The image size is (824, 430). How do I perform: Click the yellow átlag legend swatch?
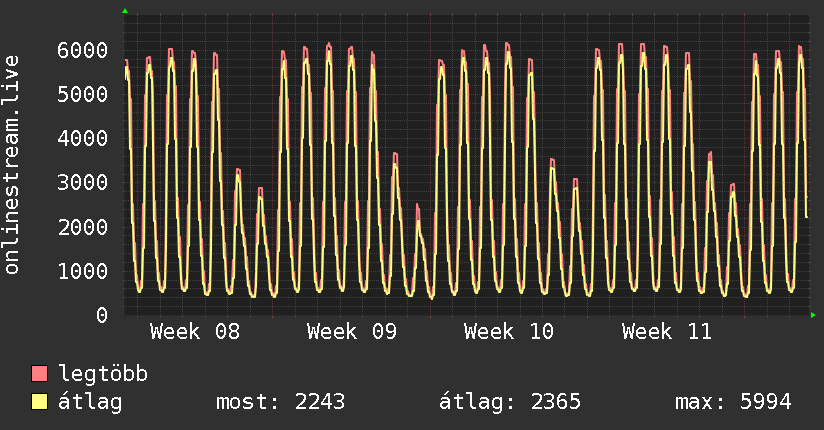click(39, 401)
